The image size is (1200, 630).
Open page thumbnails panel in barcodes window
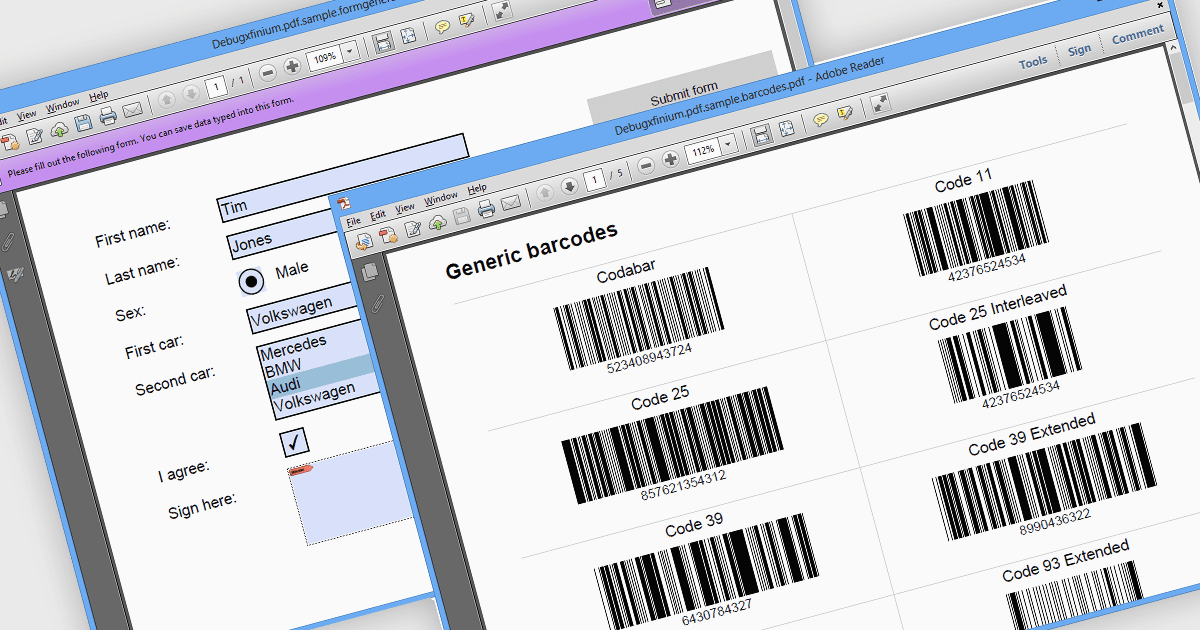pyautogui.click(x=369, y=271)
